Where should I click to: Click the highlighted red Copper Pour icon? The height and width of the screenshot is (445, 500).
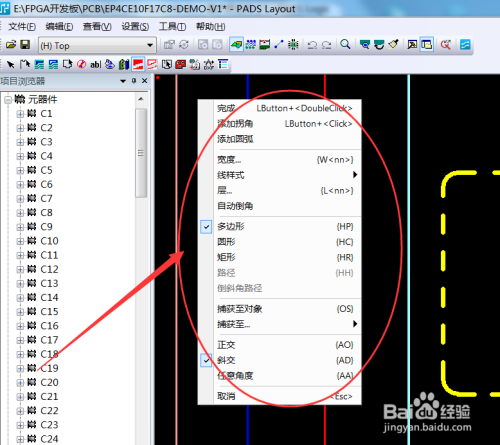point(138,64)
